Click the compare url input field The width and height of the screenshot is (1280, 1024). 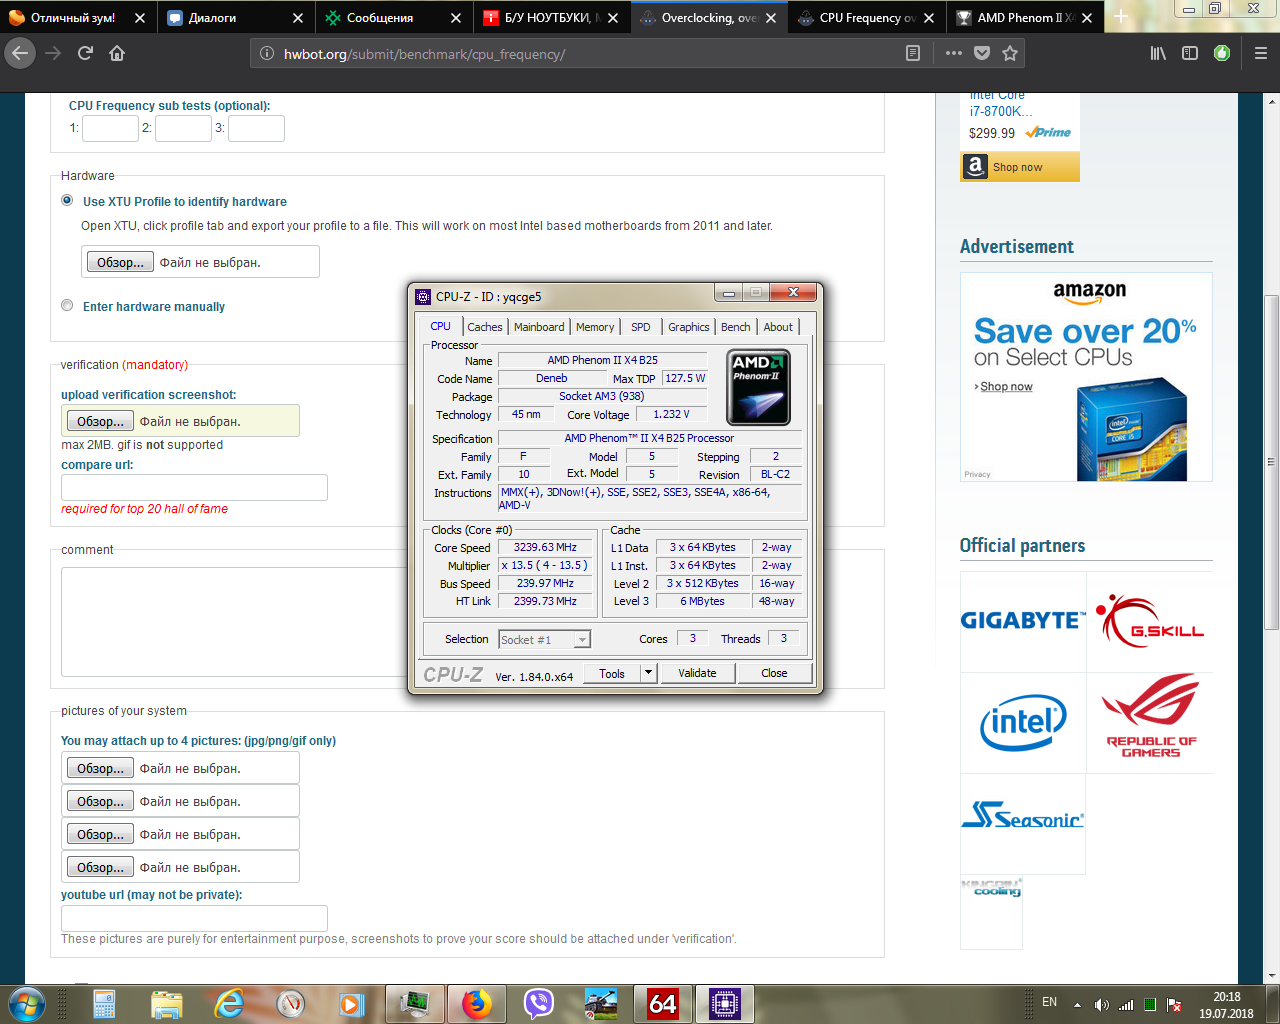194,487
